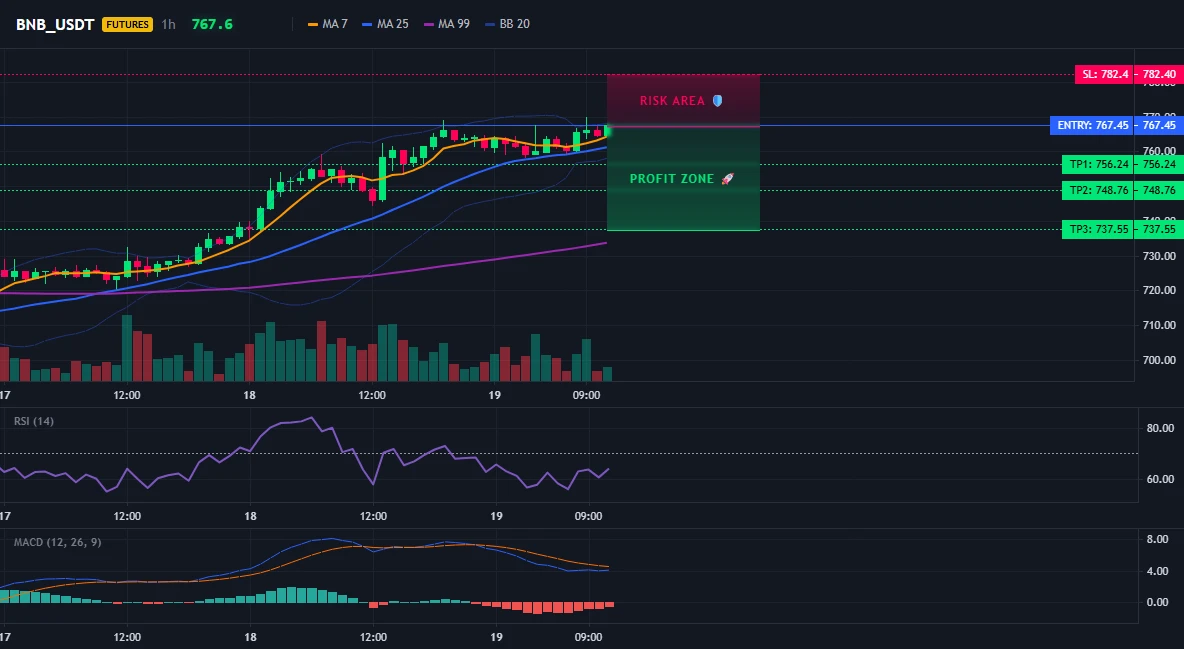Screen dimensions: 1184x649
Task: Click the TP1: 756.24 target label
Action: [x=1098, y=164]
